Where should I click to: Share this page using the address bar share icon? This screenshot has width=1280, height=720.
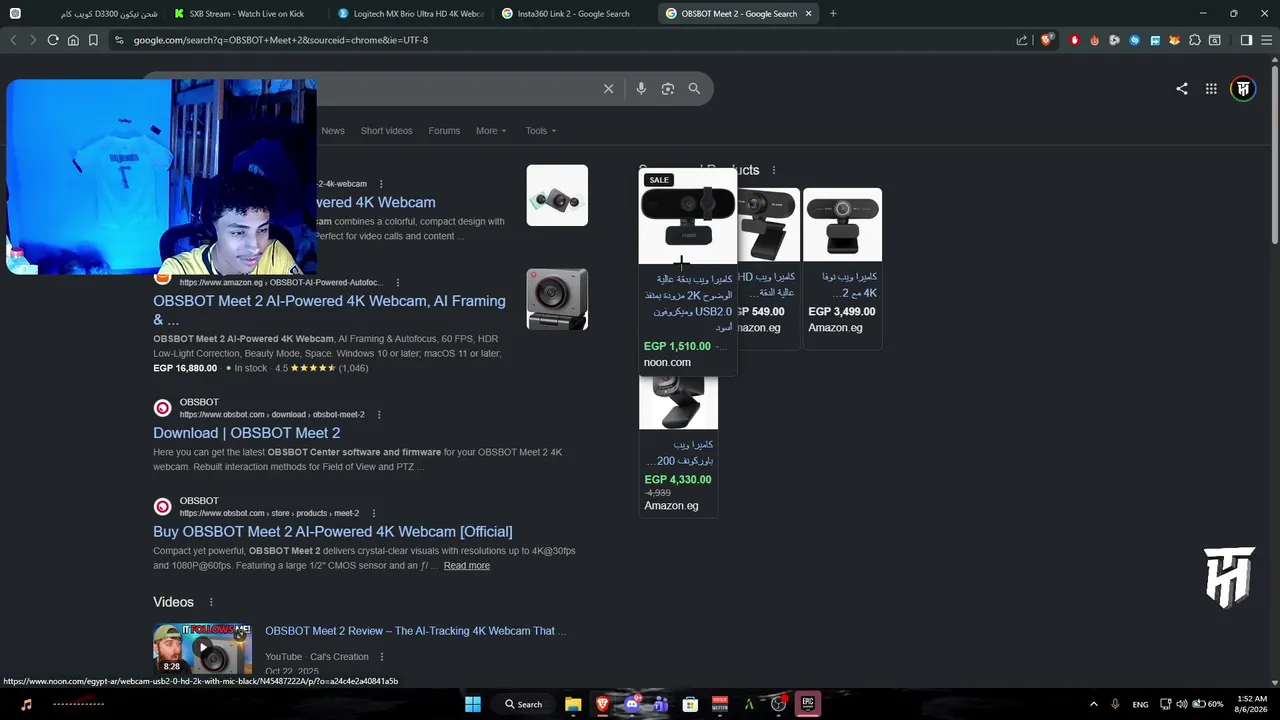click(1022, 40)
